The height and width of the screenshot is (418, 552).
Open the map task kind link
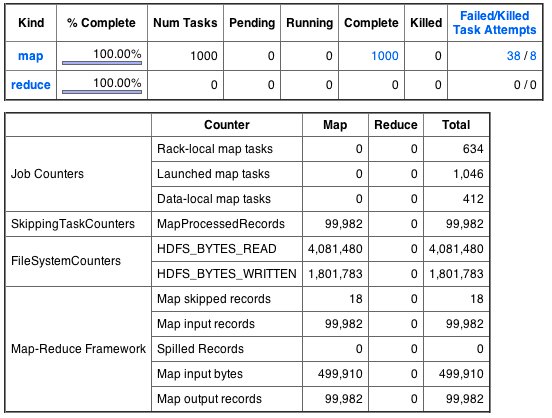coord(31,56)
